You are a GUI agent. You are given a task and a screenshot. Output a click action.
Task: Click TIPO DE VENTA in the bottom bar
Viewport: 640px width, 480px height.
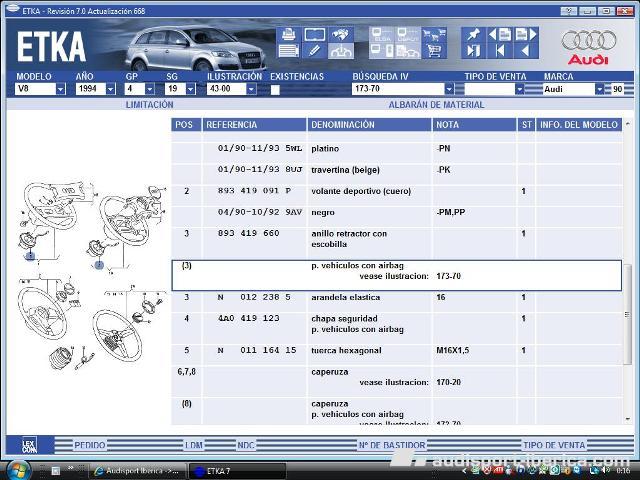coord(554,445)
